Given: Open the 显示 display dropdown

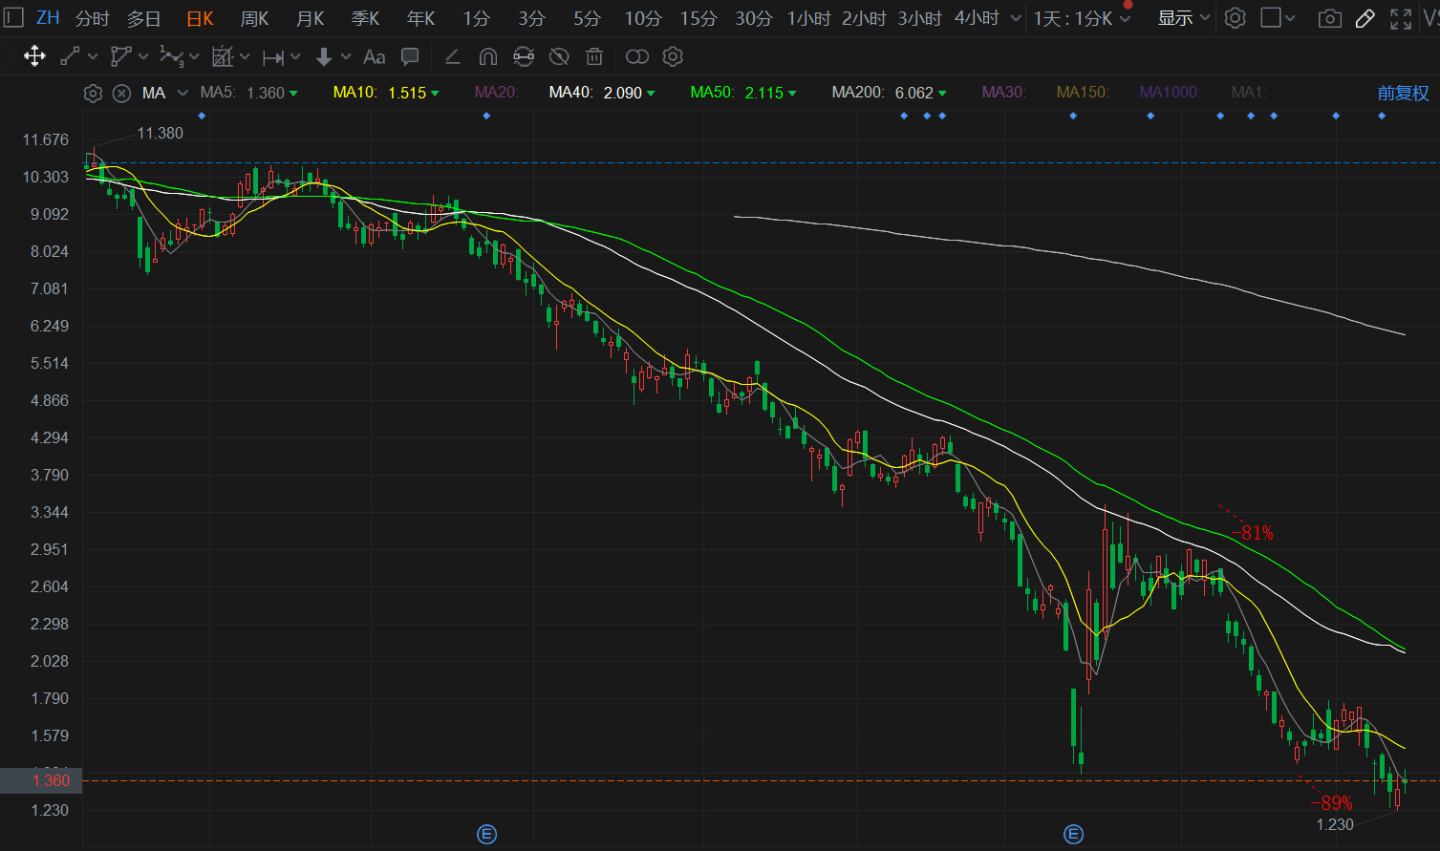Looking at the screenshot, I should pos(1183,18).
